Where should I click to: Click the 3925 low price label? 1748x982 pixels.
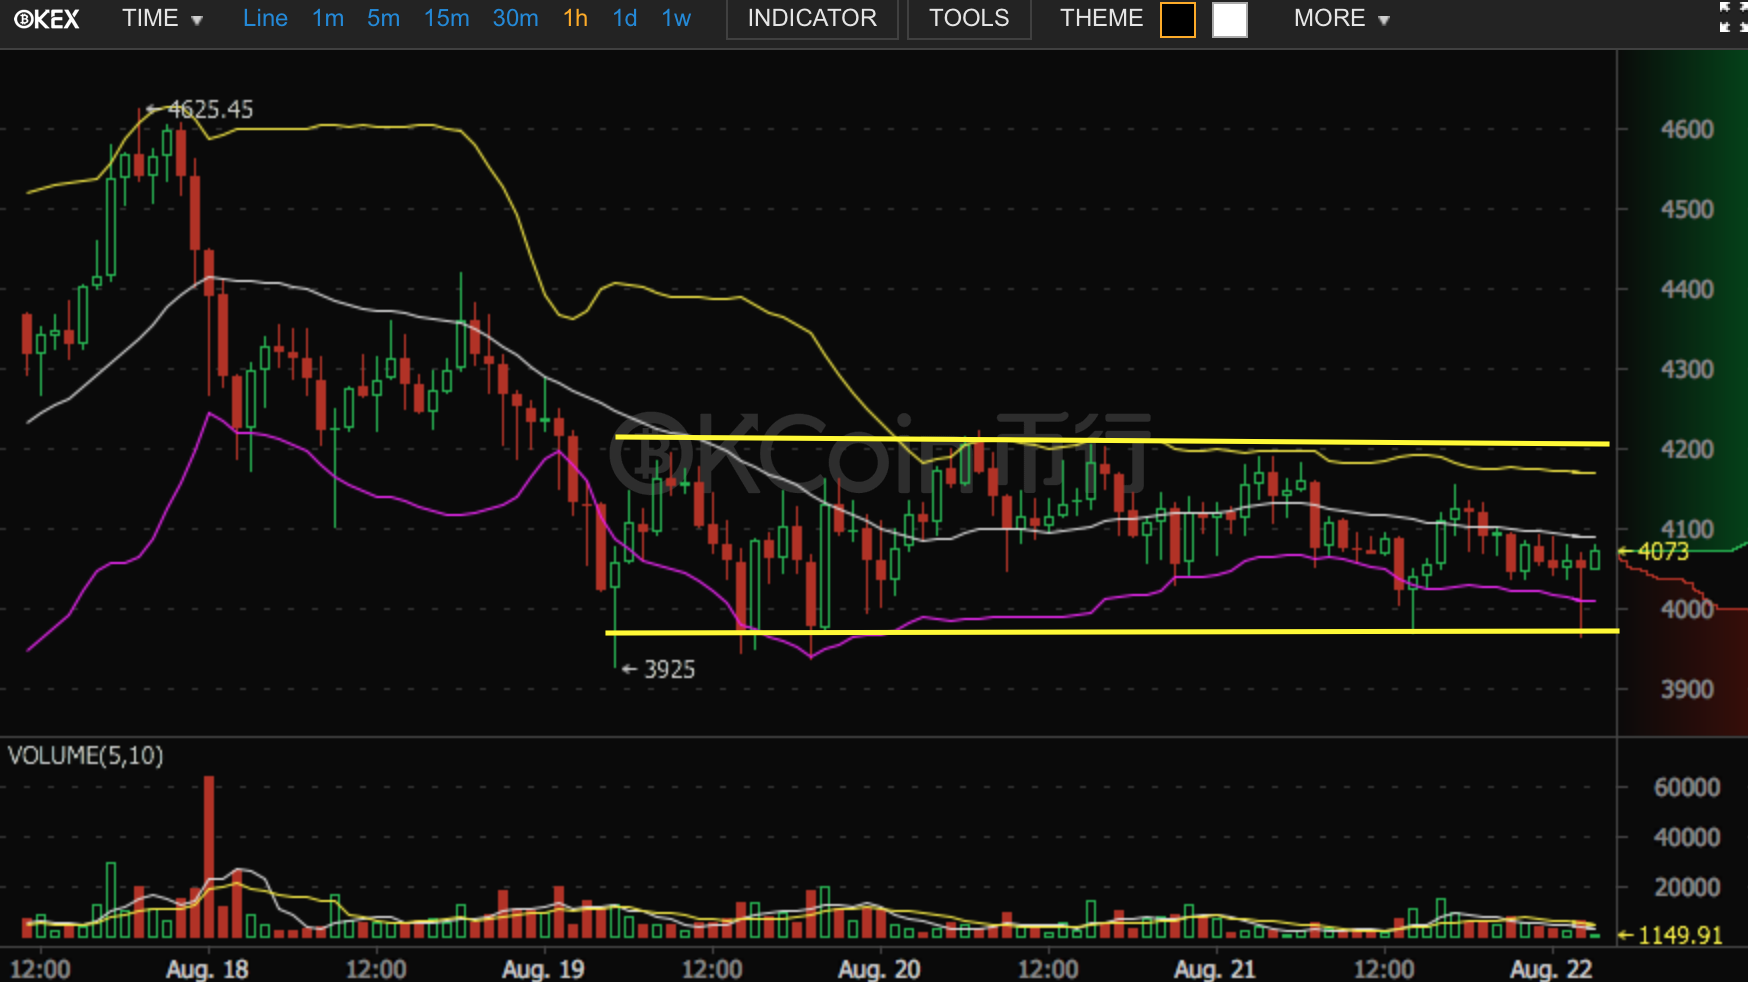pyautogui.click(x=669, y=669)
